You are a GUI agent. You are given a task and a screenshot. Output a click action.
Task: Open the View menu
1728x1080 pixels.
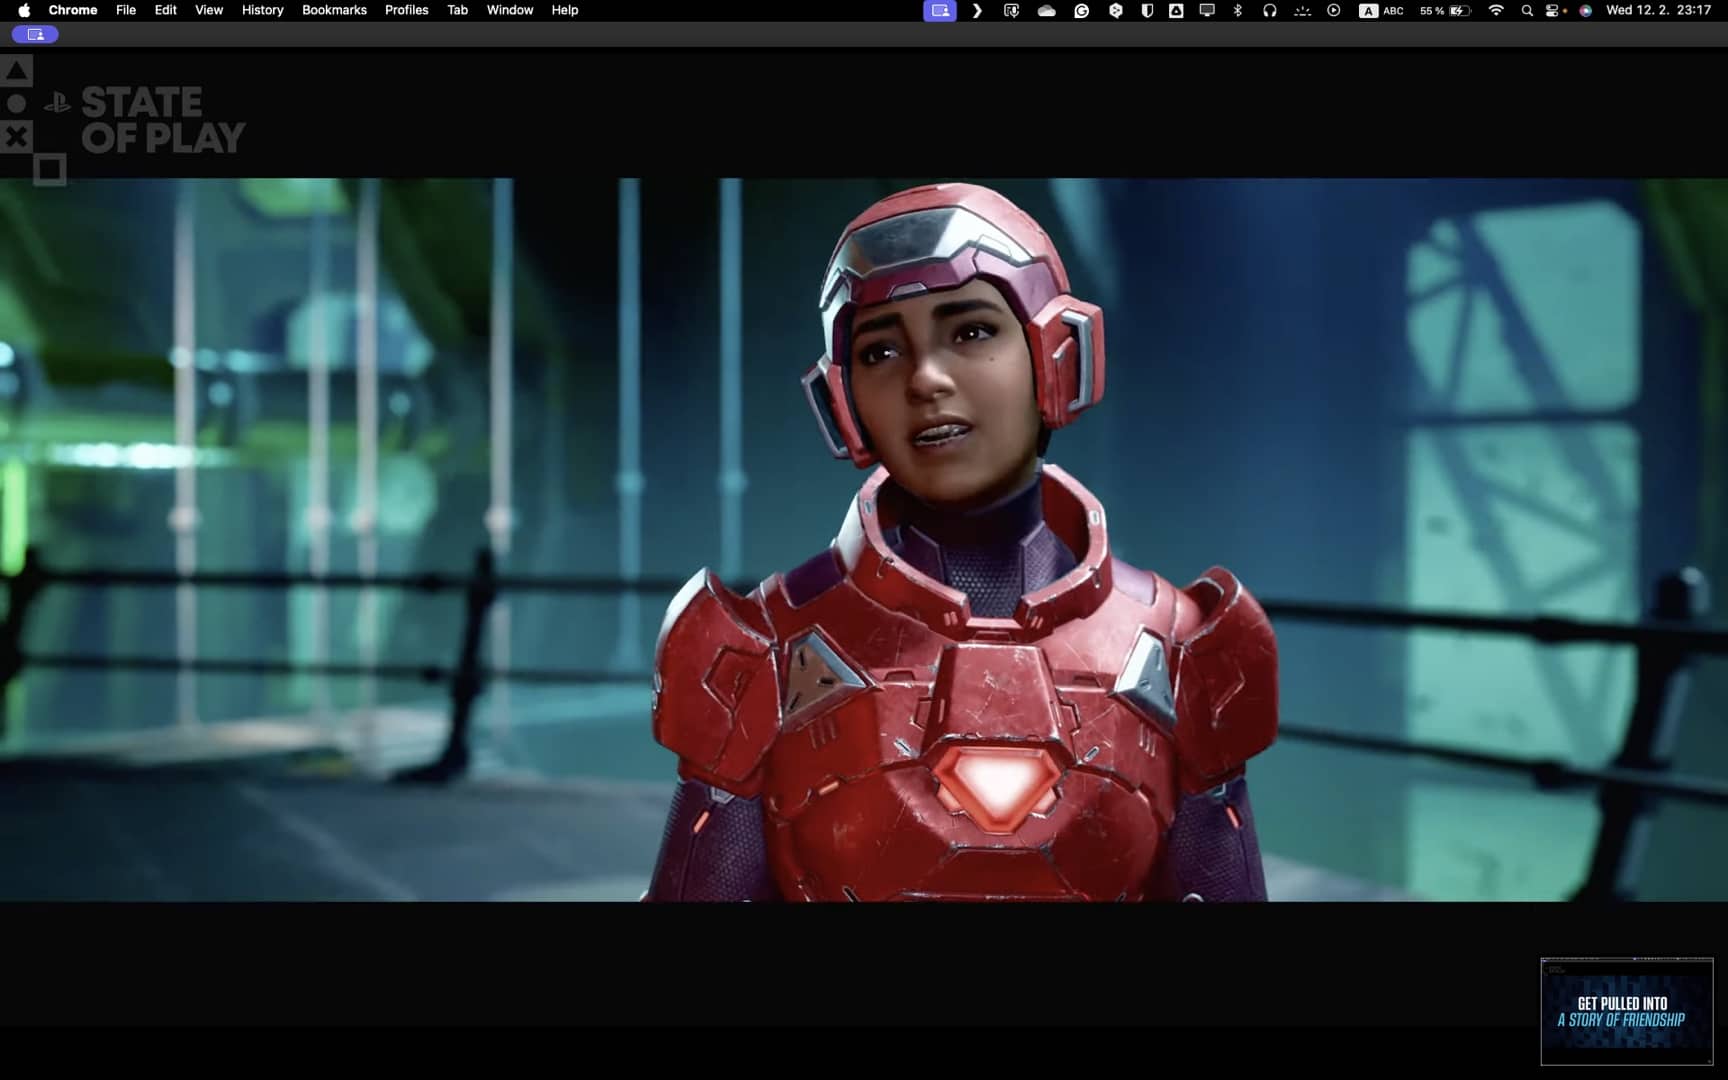click(x=209, y=10)
